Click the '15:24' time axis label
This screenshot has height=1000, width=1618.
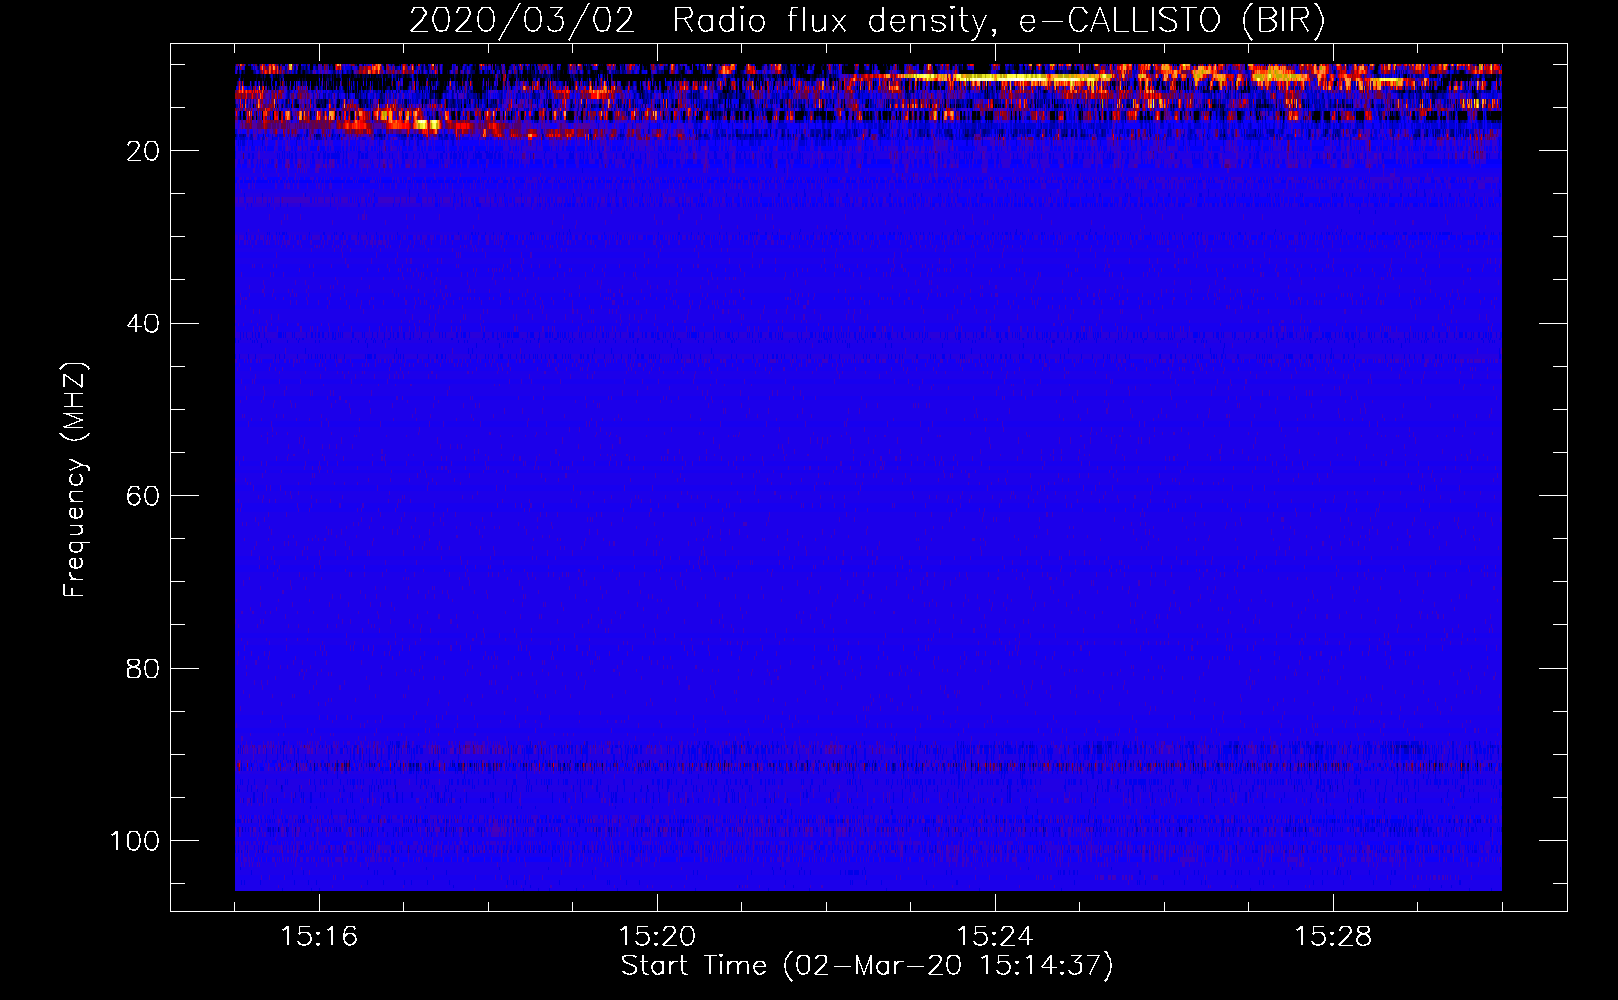pyautogui.click(x=995, y=937)
